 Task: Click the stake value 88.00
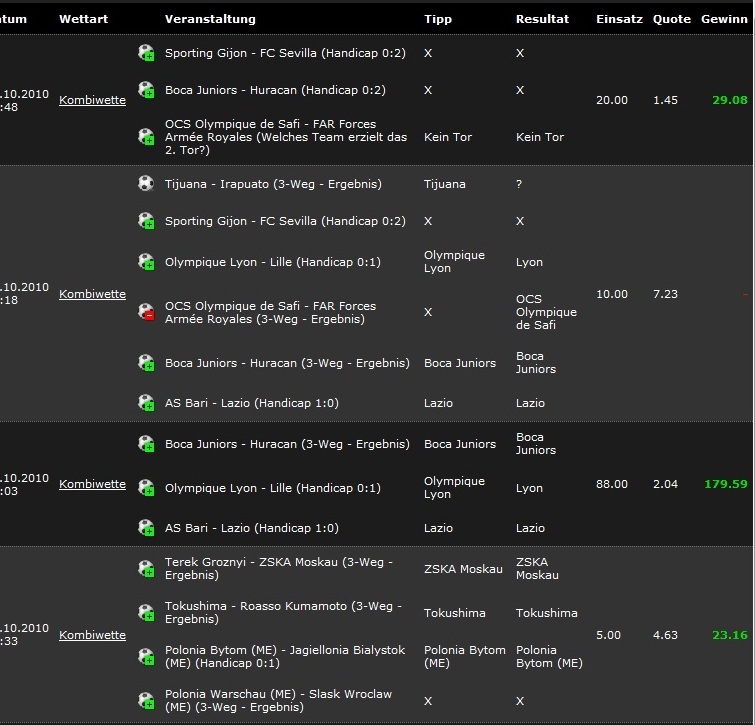coord(612,484)
